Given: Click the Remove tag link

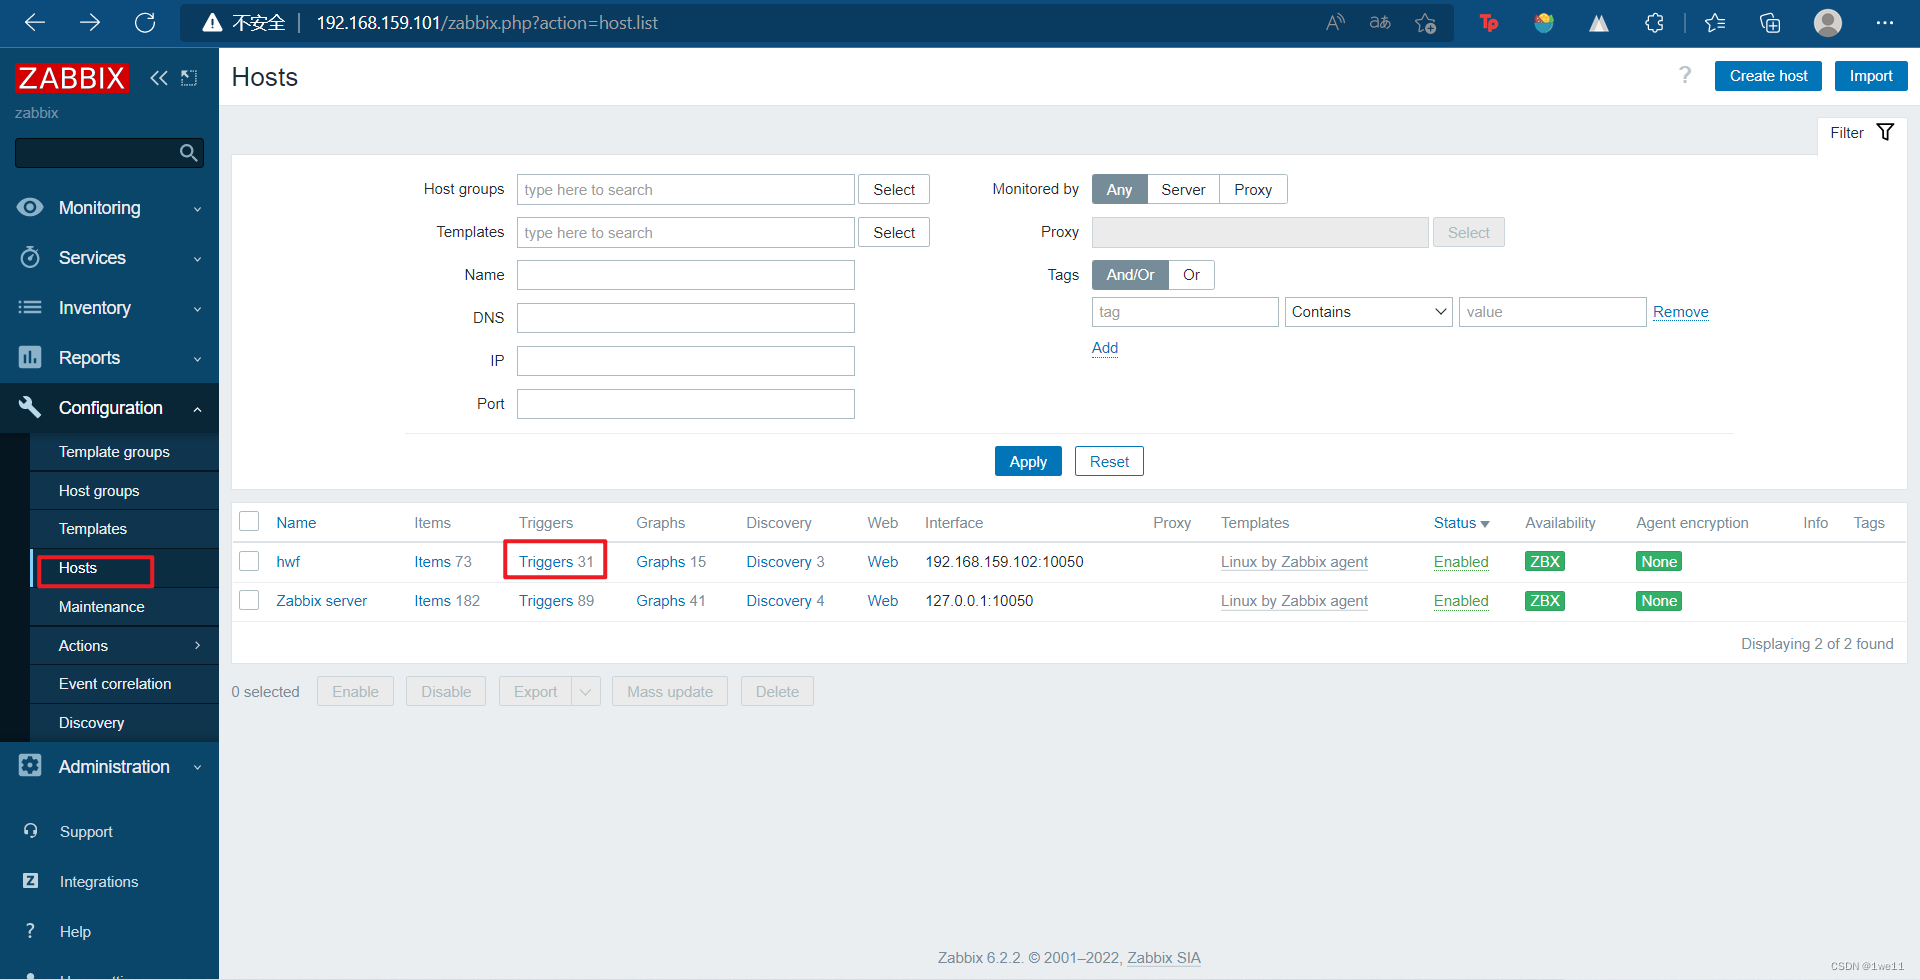Looking at the screenshot, I should tap(1680, 312).
